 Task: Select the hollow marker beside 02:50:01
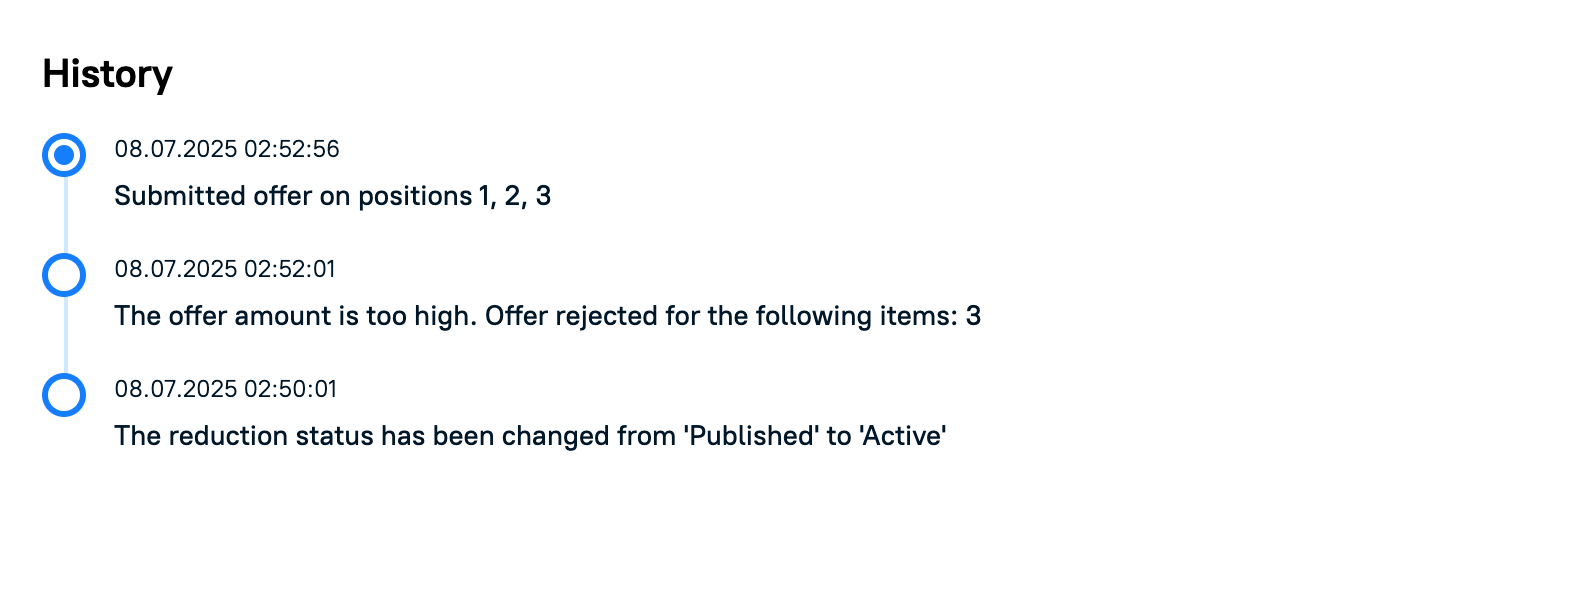[64, 395]
